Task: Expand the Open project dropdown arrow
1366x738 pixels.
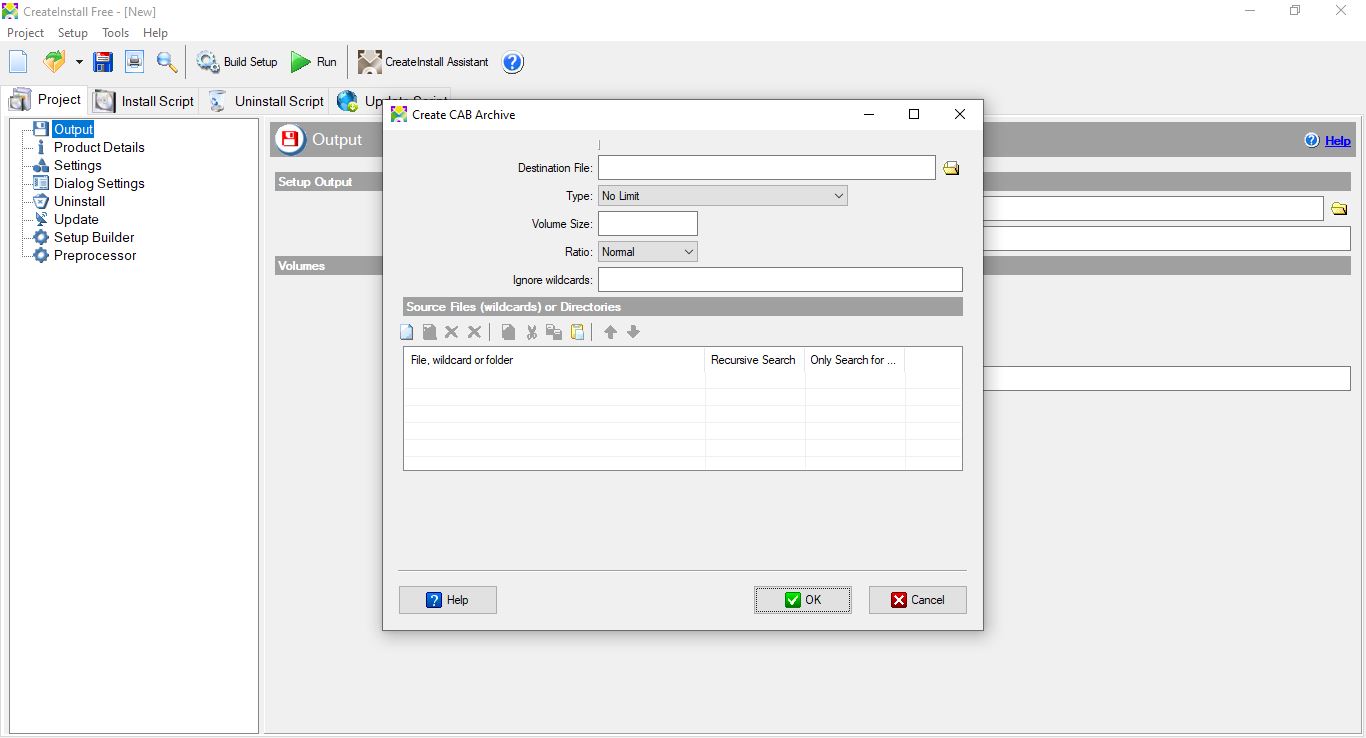Action: tap(79, 62)
